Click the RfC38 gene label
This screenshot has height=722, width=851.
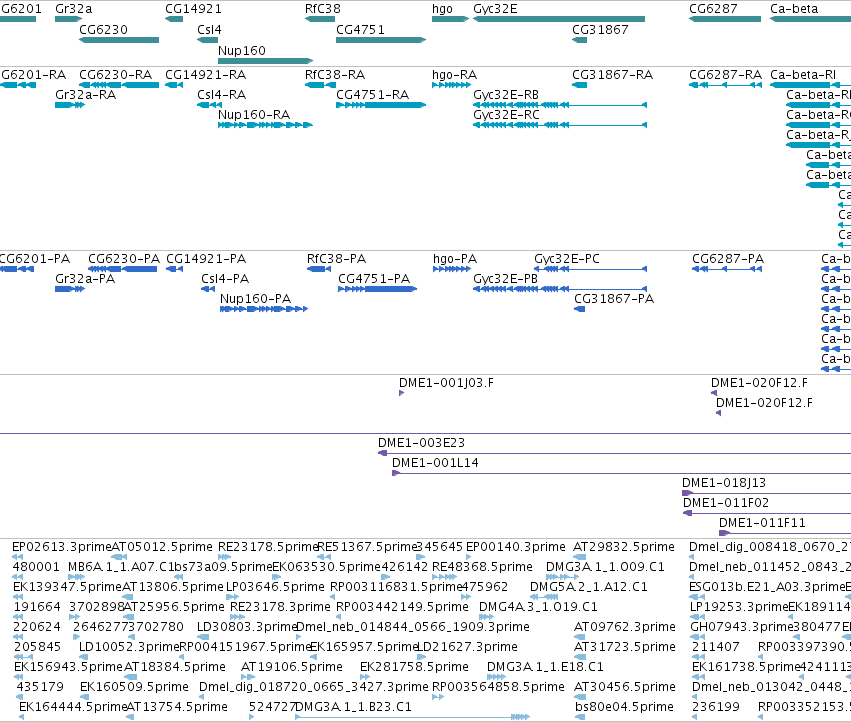coord(323,9)
